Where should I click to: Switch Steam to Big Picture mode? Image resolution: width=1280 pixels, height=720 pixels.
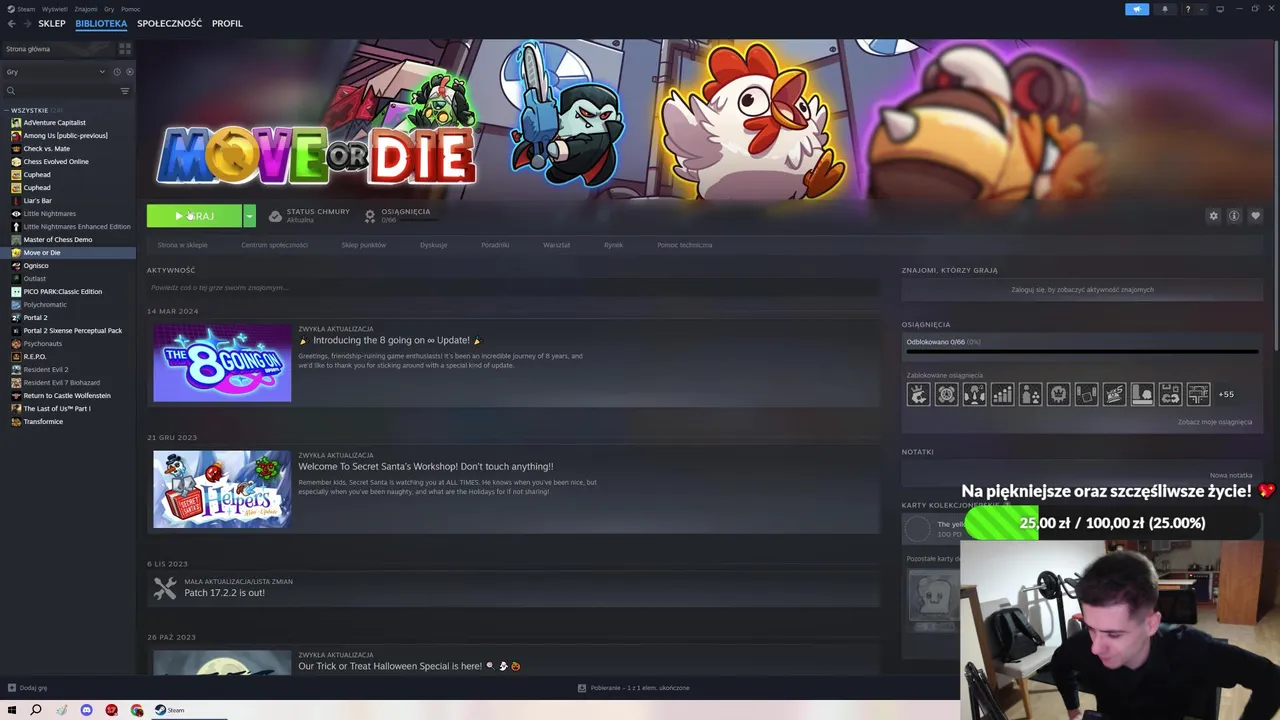coord(1220,9)
